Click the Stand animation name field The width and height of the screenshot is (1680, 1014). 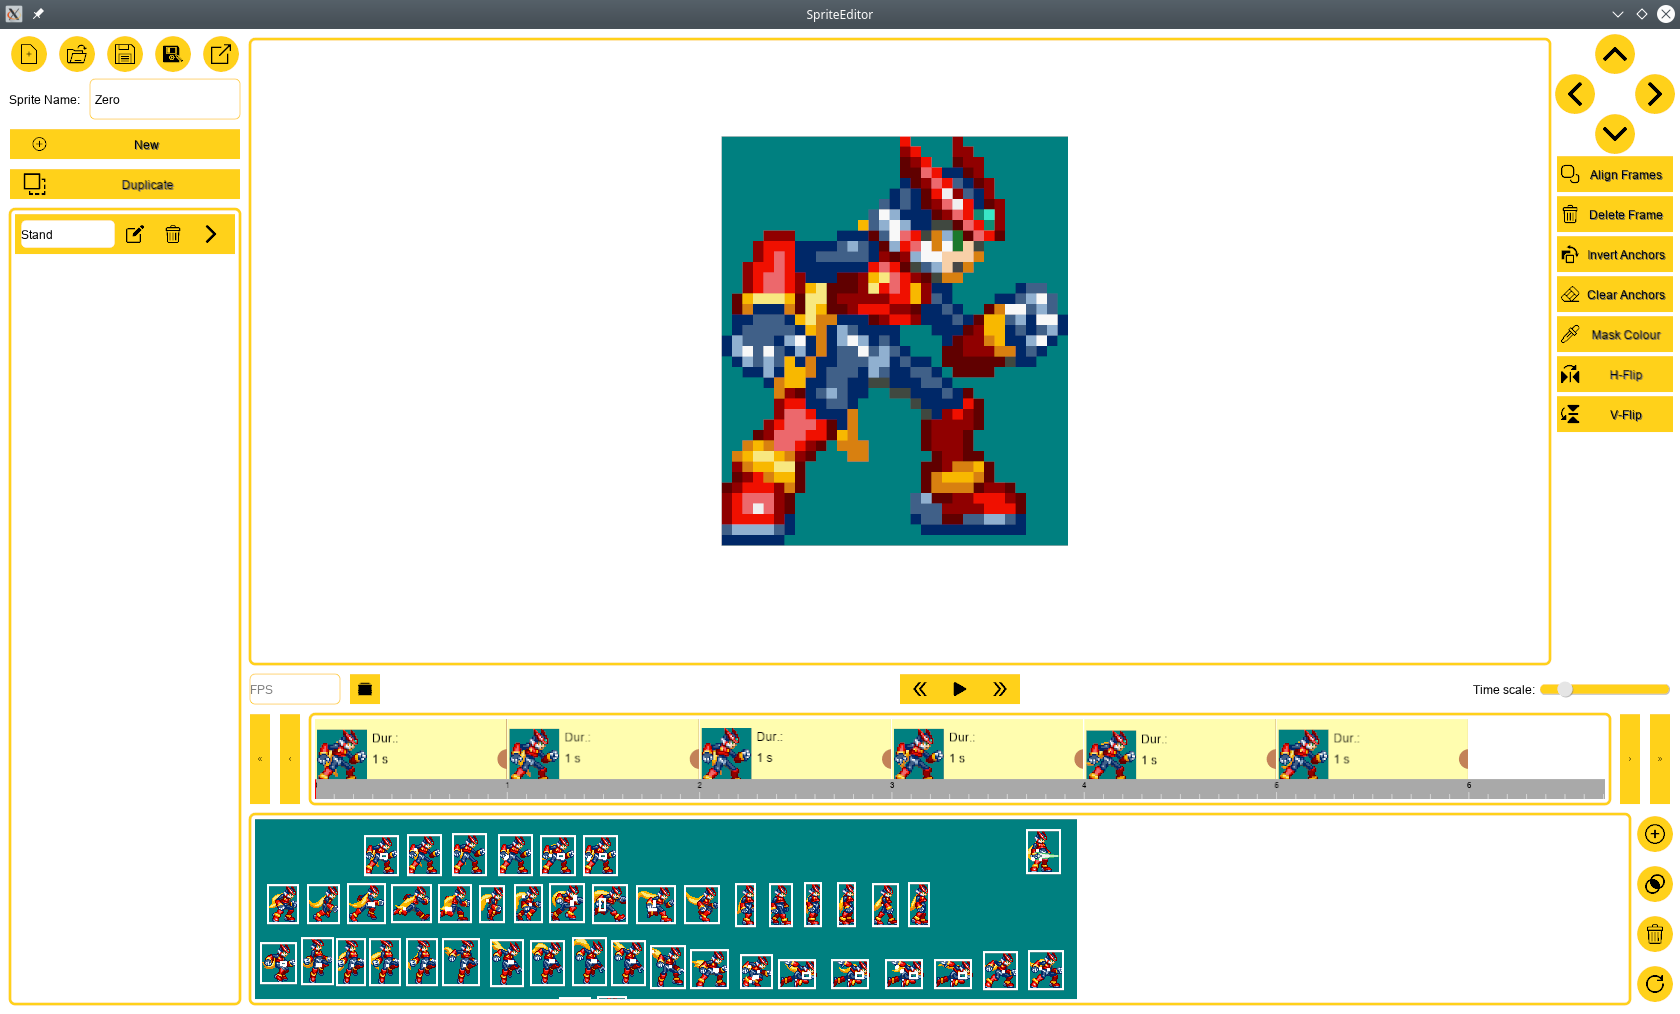tap(67, 234)
